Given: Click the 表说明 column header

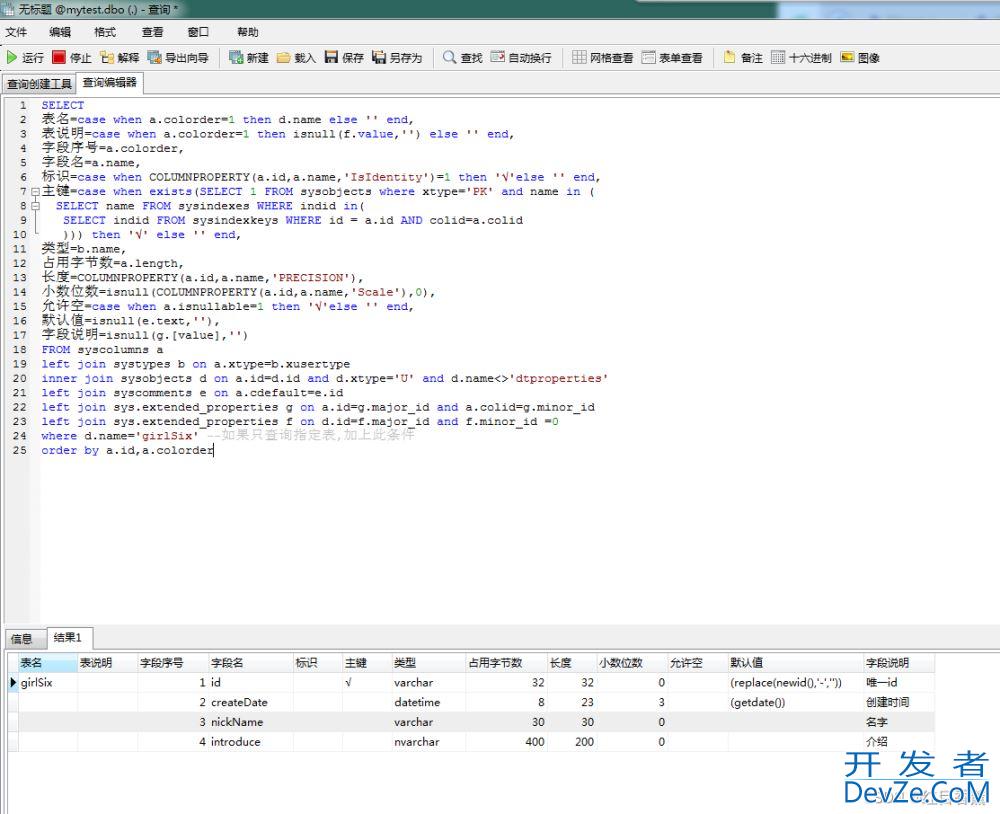Looking at the screenshot, I should pos(107,663).
